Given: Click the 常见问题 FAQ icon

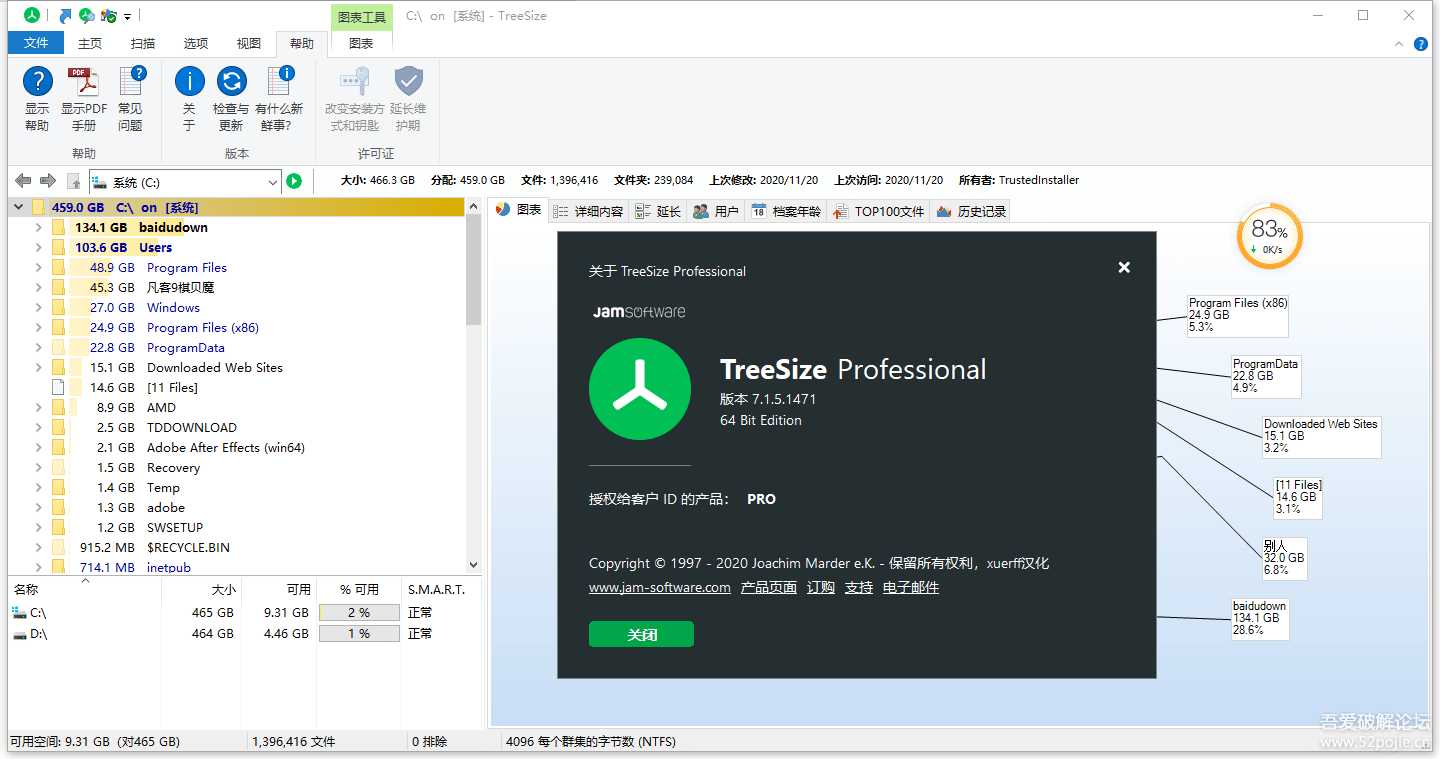Looking at the screenshot, I should tap(132, 81).
